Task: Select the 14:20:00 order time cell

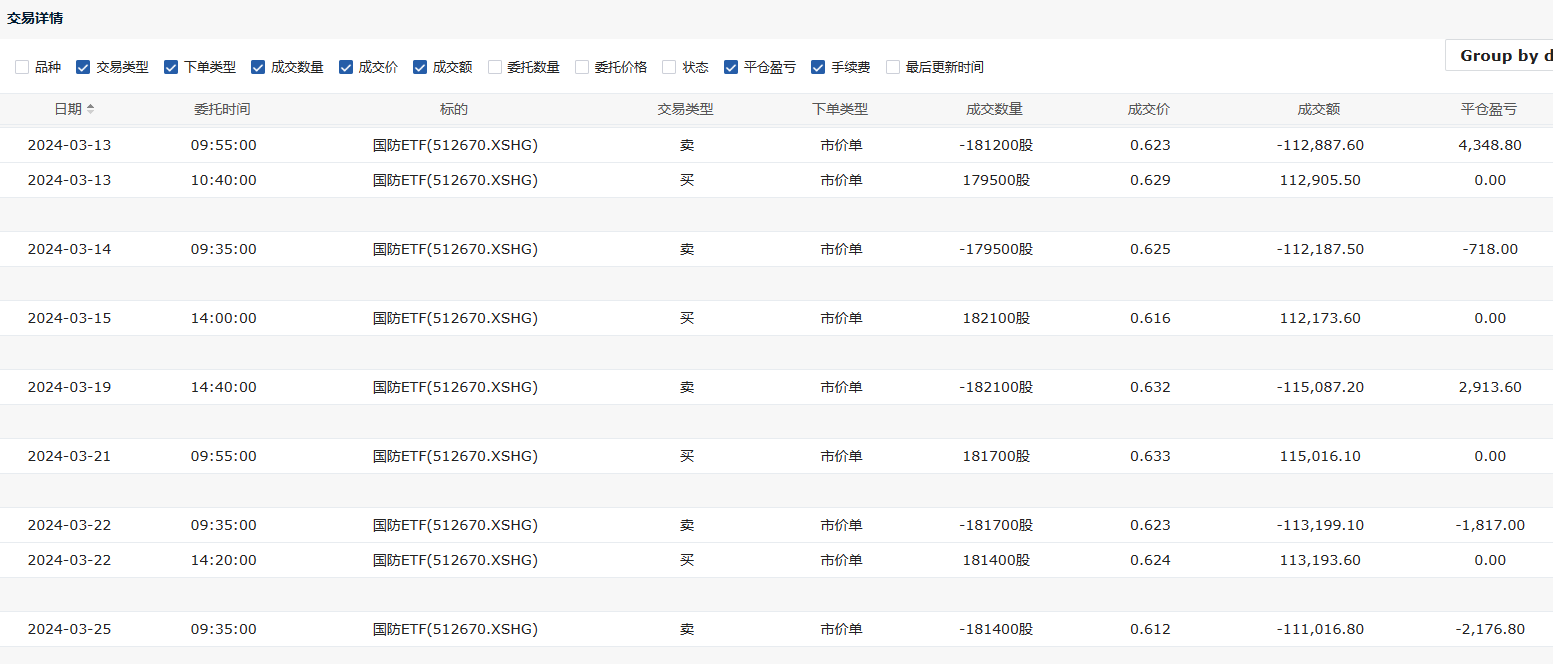Action: pyautogui.click(x=223, y=560)
